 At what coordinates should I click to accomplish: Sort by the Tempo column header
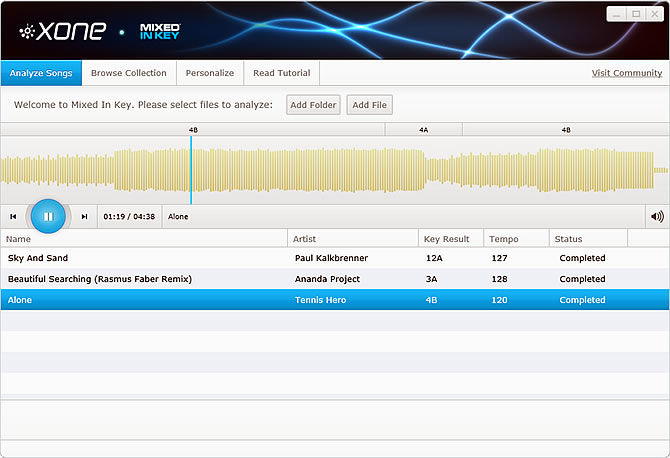[516, 239]
